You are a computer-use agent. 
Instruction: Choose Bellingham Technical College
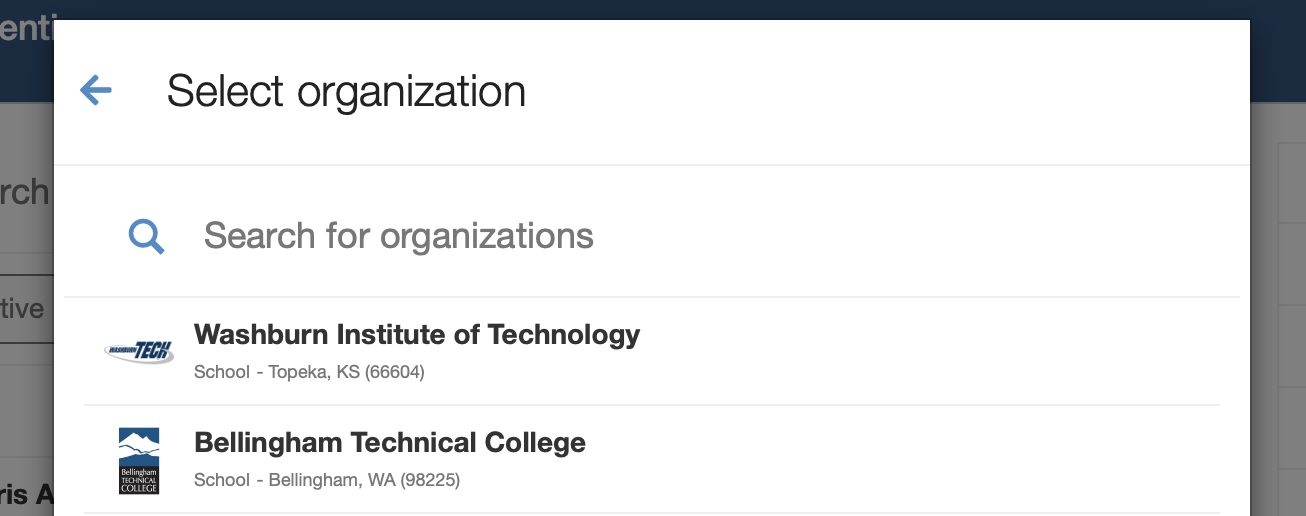pos(390,442)
